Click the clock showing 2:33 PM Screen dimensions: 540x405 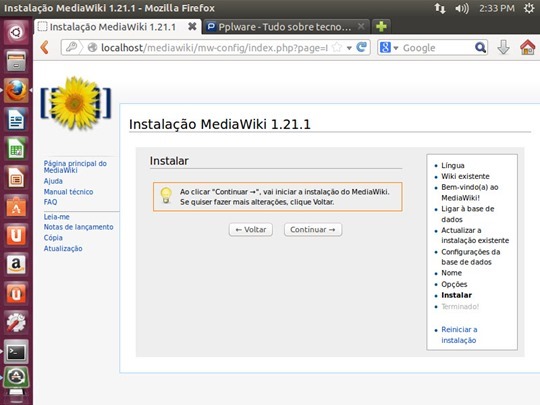(497, 8)
